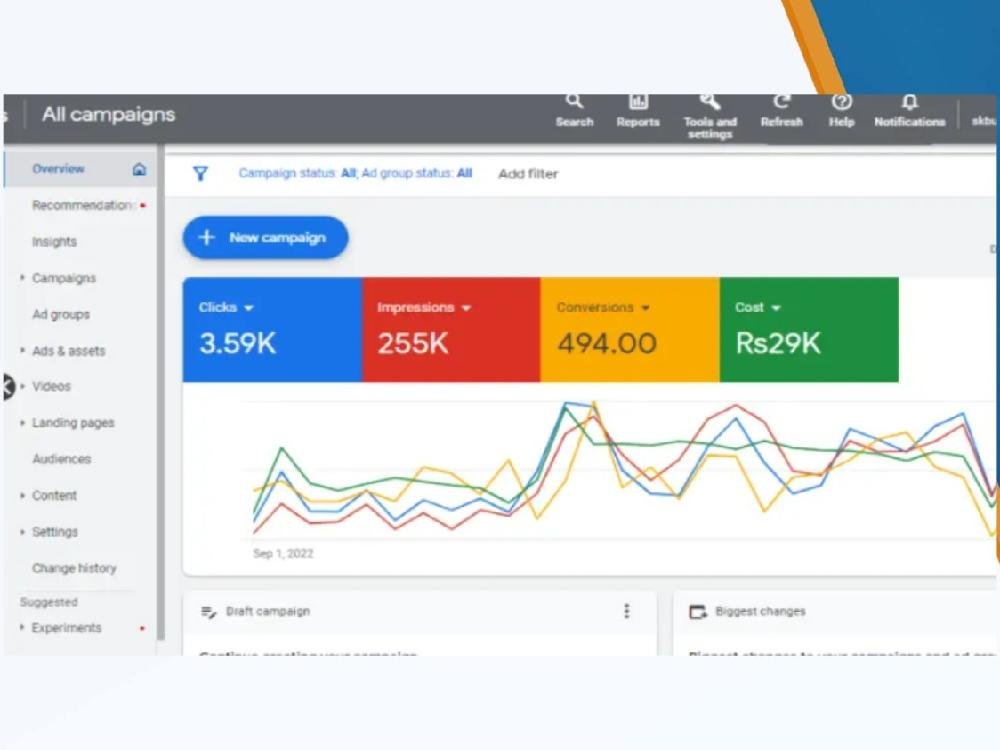The height and width of the screenshot is (750, 1000).
Task: Open Draft campaign three-dot menu
Action: click(x=627, y=611)
